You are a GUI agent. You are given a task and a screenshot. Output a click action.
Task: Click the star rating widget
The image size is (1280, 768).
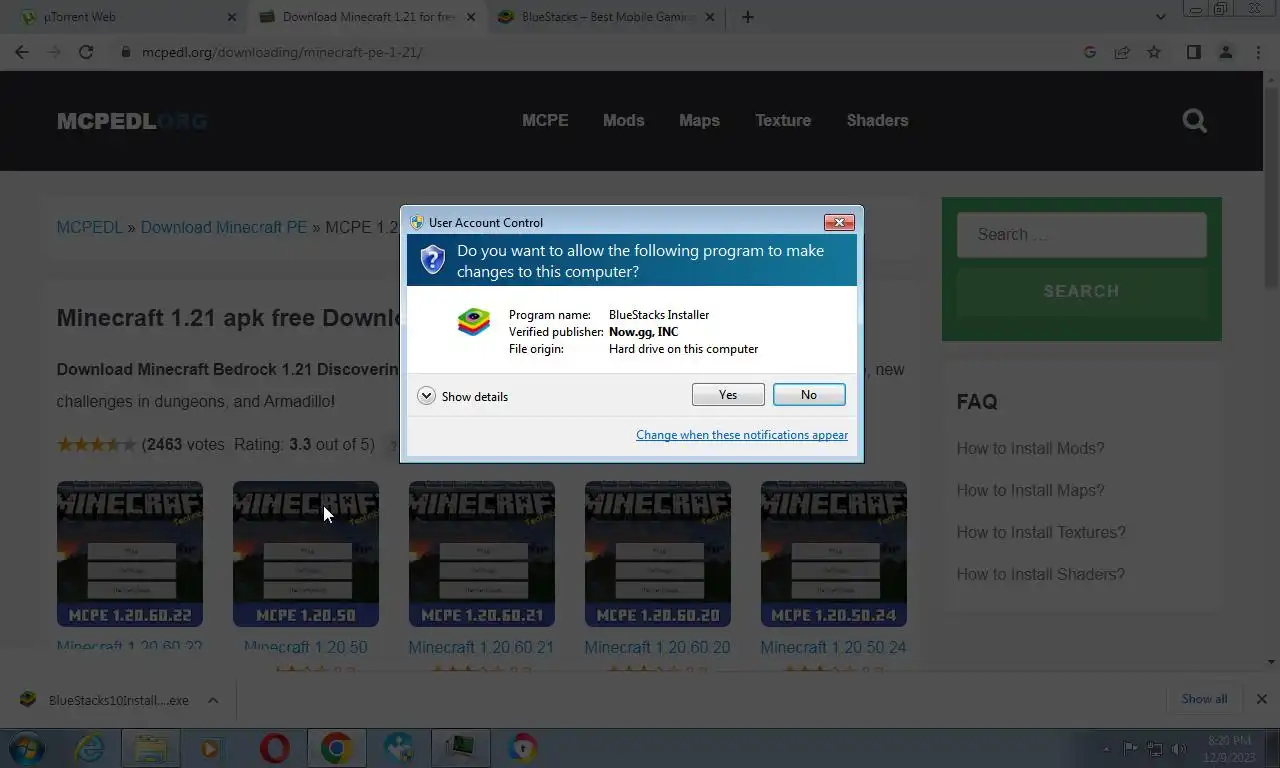pyautogui.click(x=97, y=444)
